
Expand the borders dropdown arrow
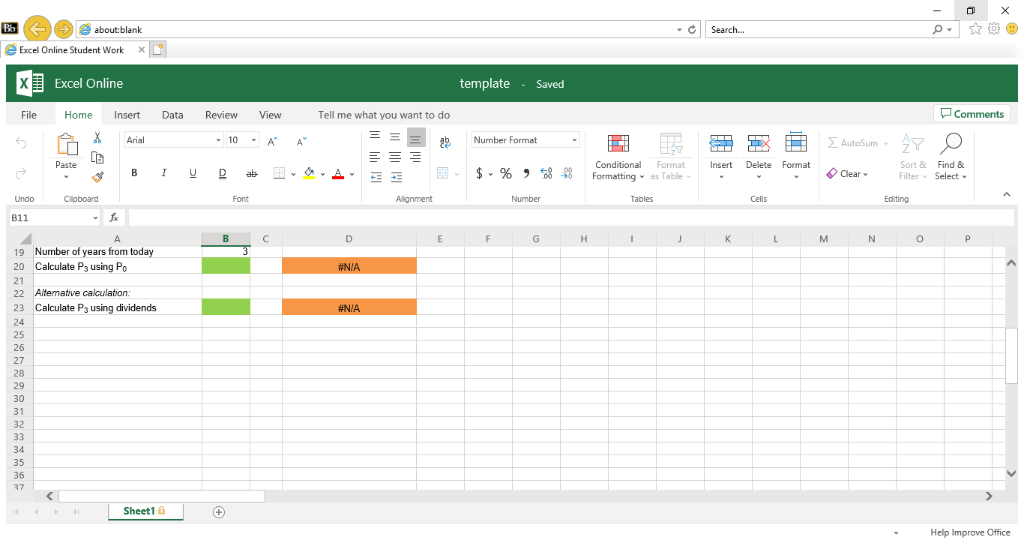coord(293,174)
